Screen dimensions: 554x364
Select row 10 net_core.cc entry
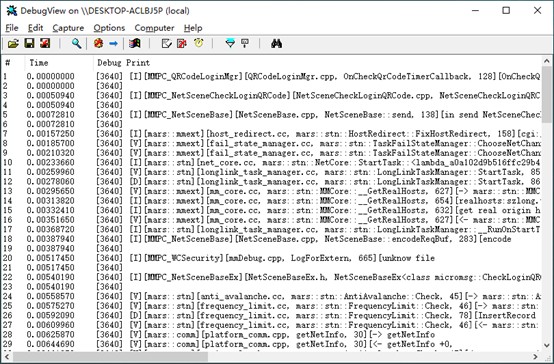tap(272, 162)
